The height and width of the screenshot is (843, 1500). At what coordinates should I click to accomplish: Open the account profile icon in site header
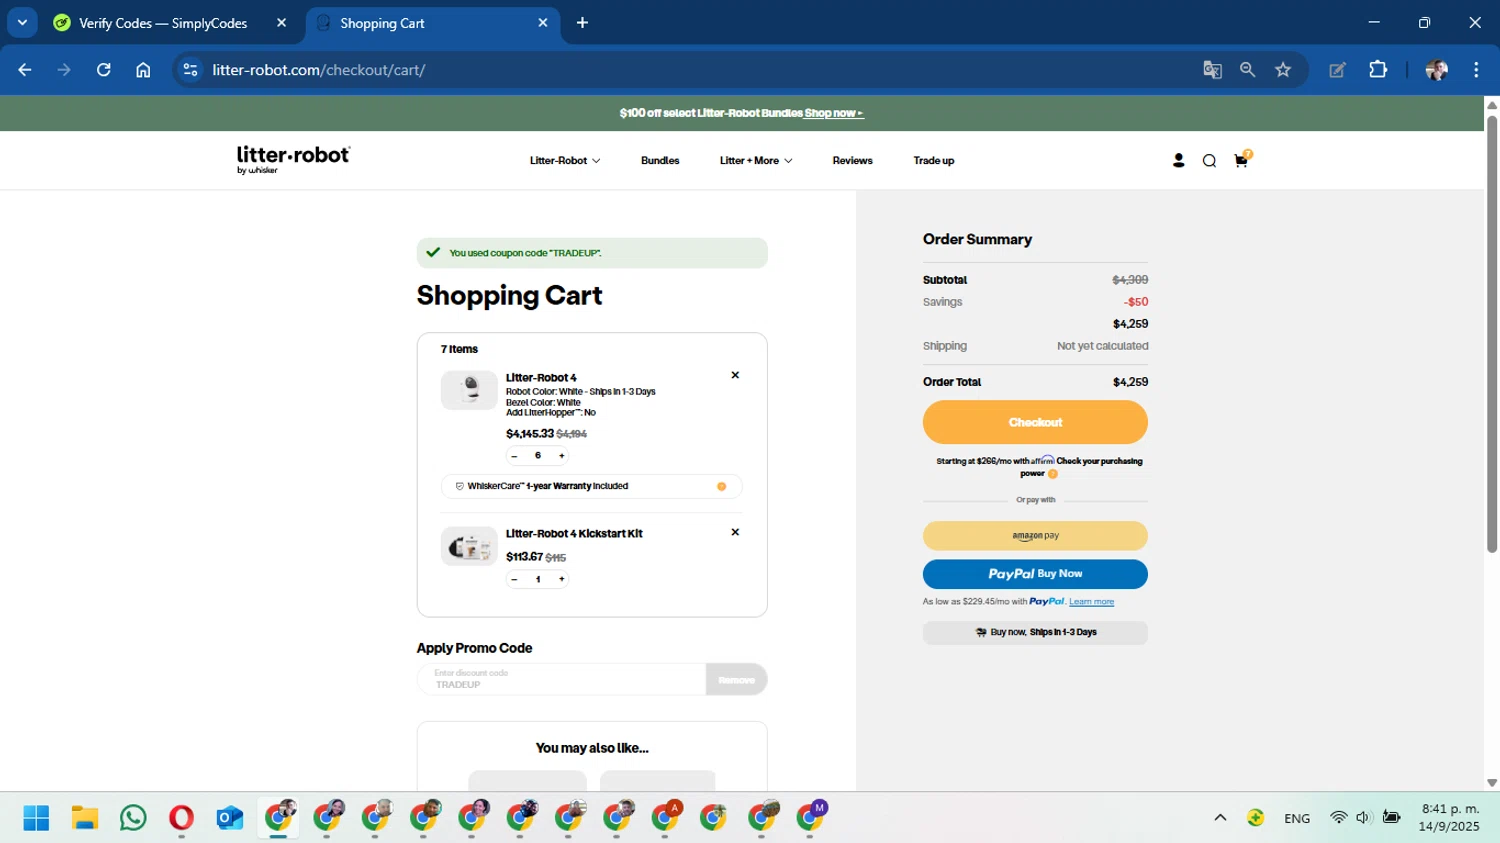[1178, 160]
